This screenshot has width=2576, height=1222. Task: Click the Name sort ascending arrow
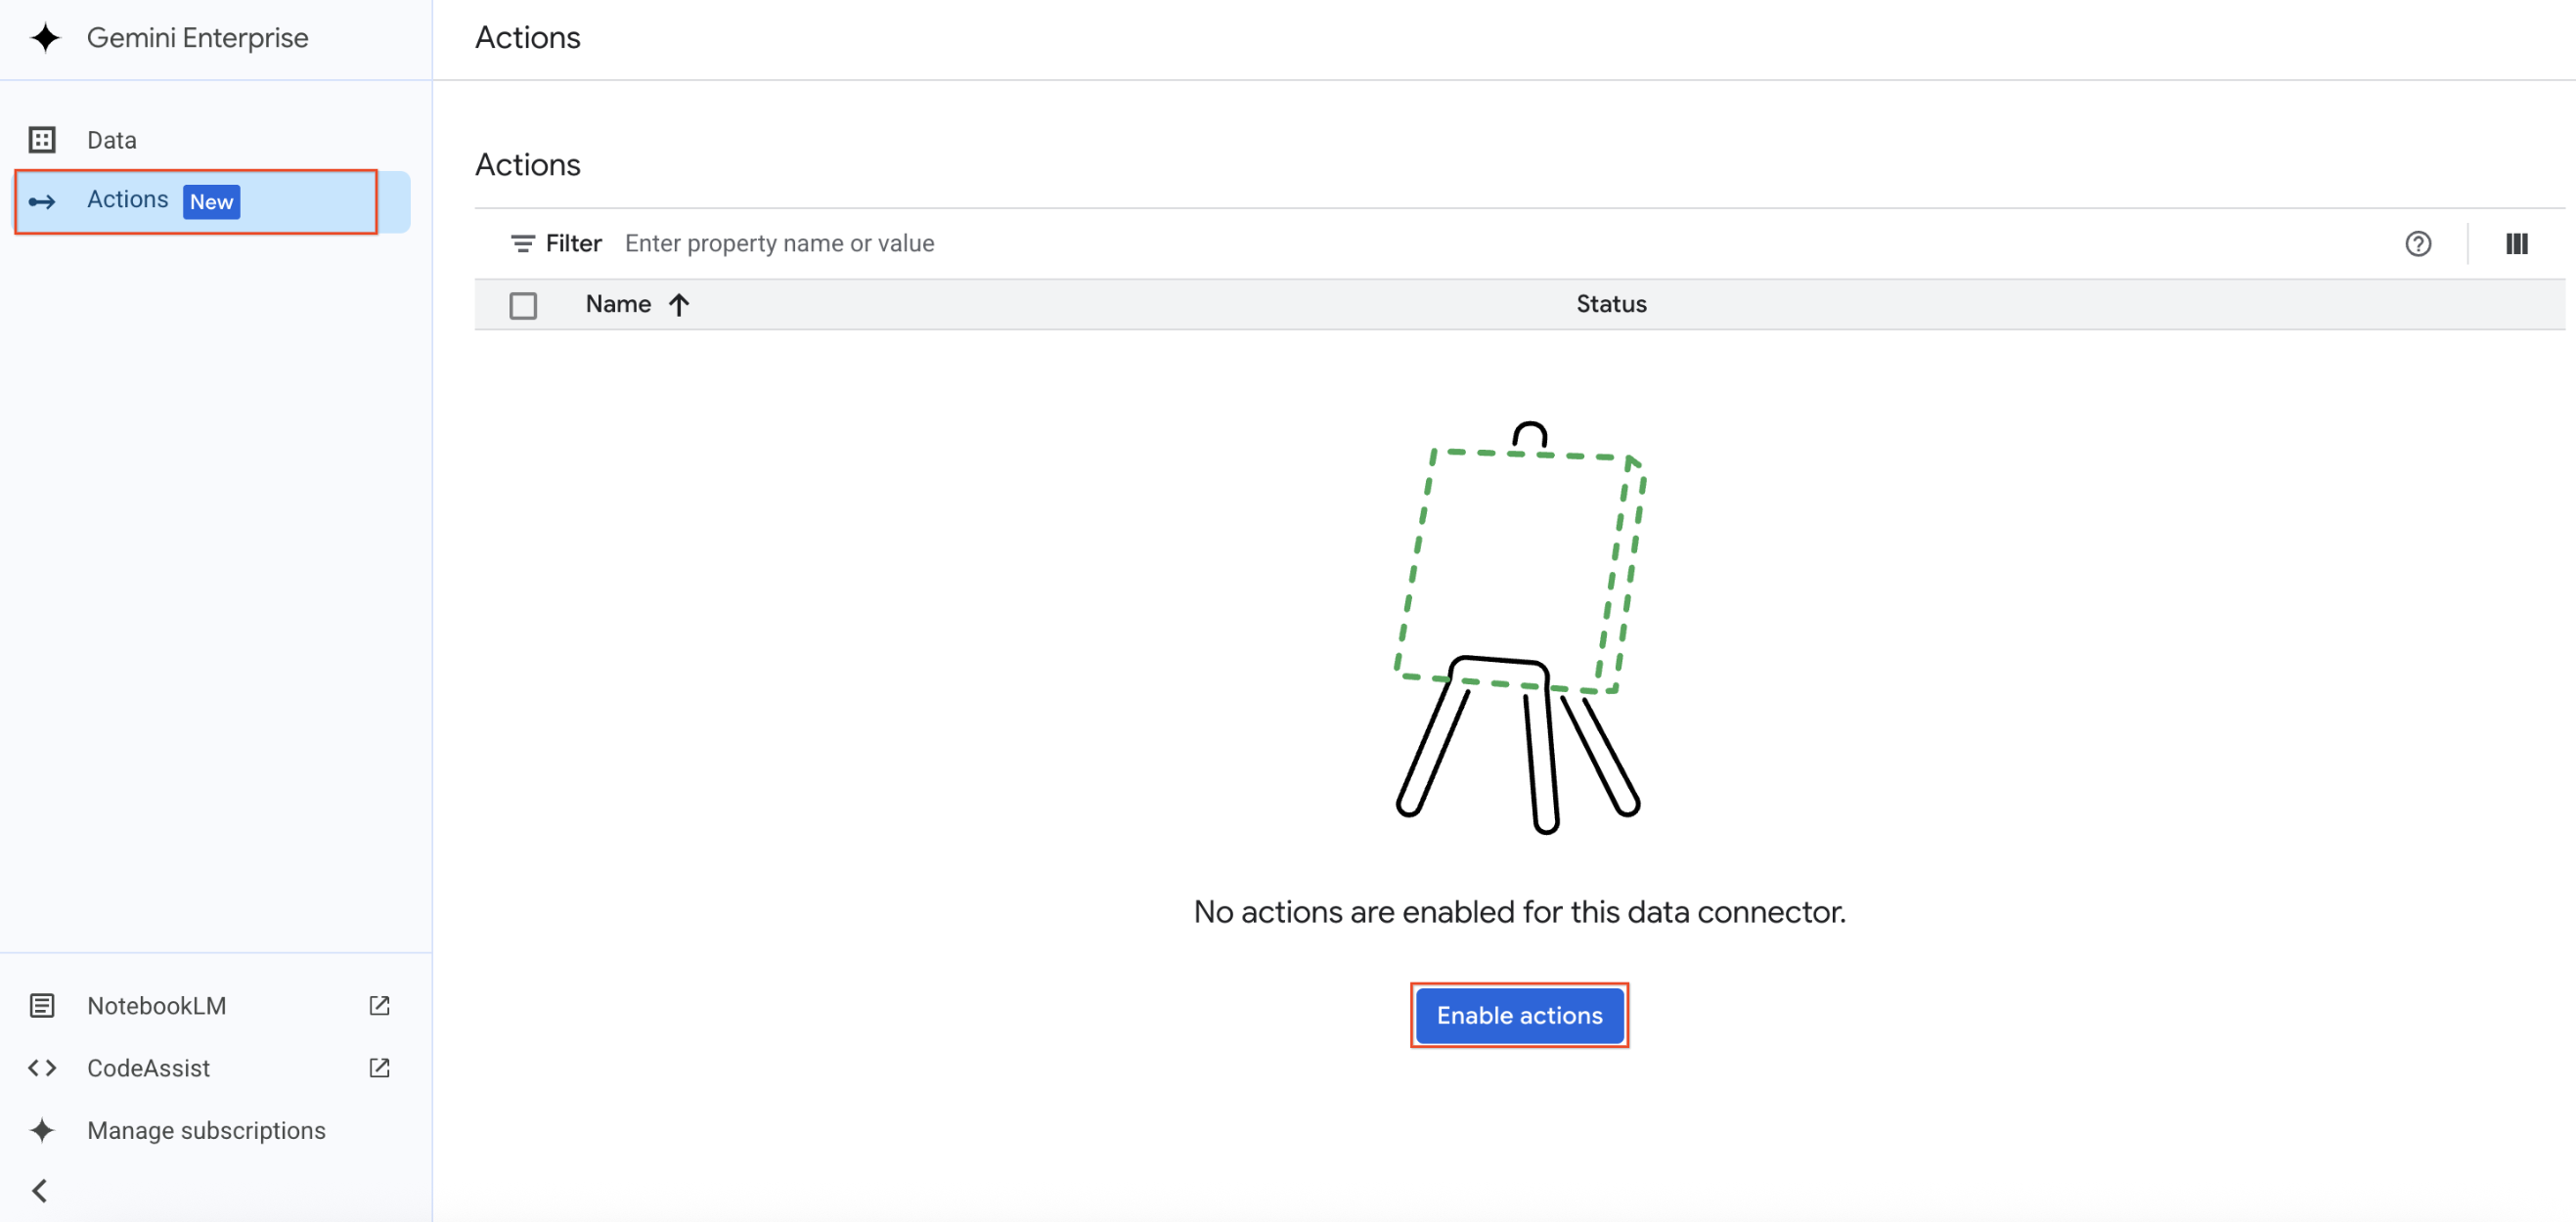click(x=679, y=305)
